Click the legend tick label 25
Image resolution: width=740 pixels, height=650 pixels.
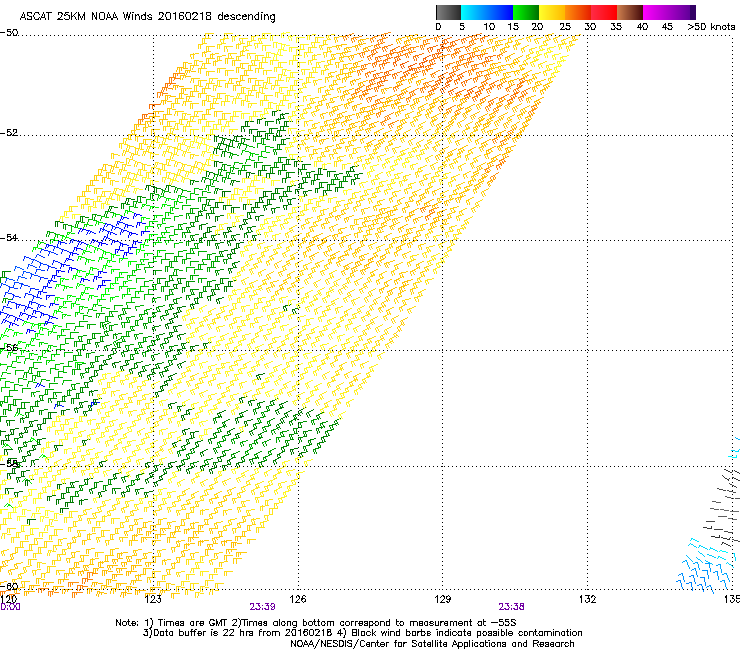click(565, 27)
